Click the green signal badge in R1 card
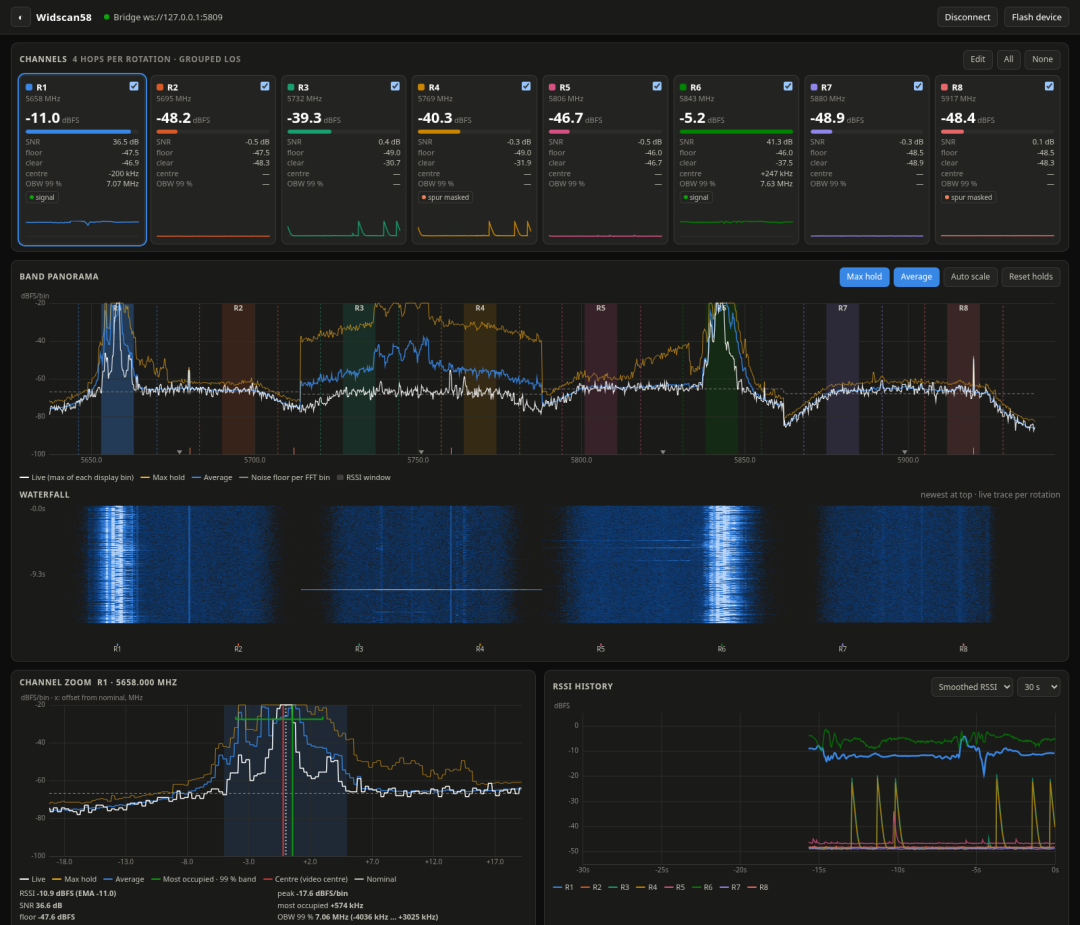The image size is (1080, 925). tap(42, 198)
